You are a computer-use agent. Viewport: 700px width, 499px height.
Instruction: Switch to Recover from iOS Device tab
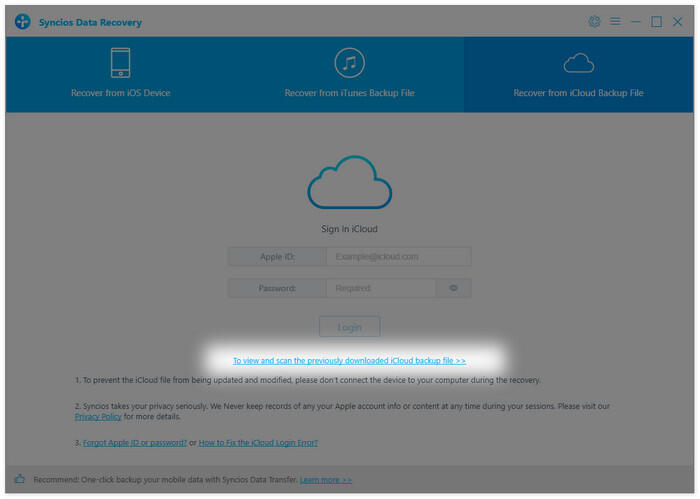[120, 93]
